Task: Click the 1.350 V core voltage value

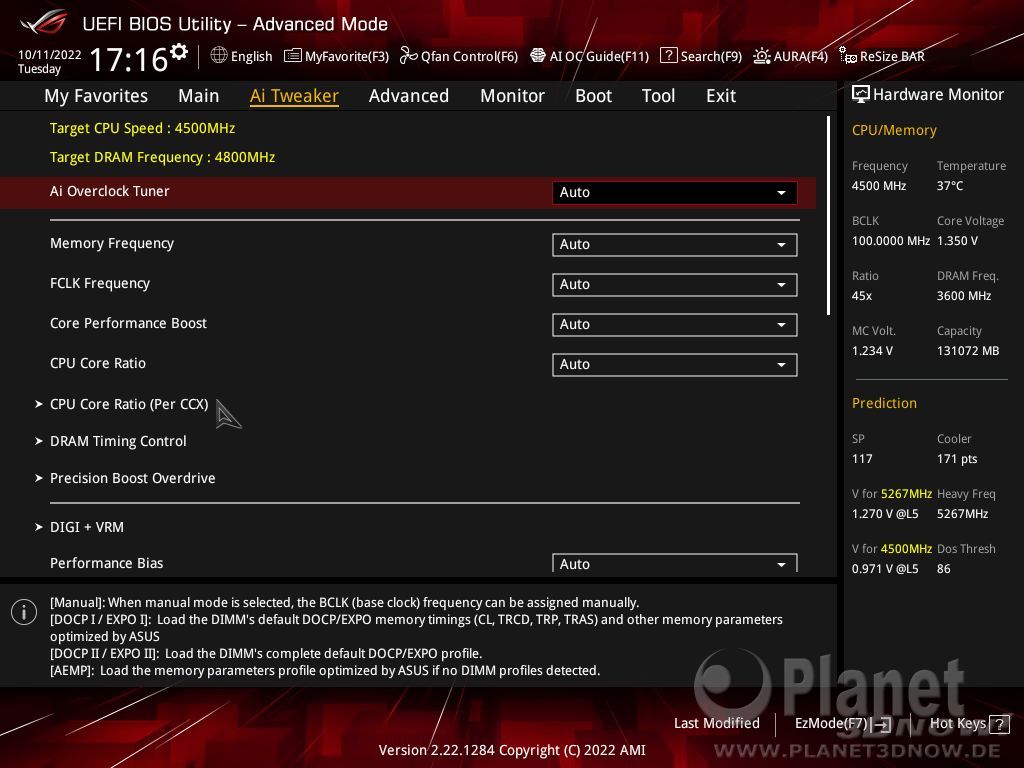Action: coord(957,241)
